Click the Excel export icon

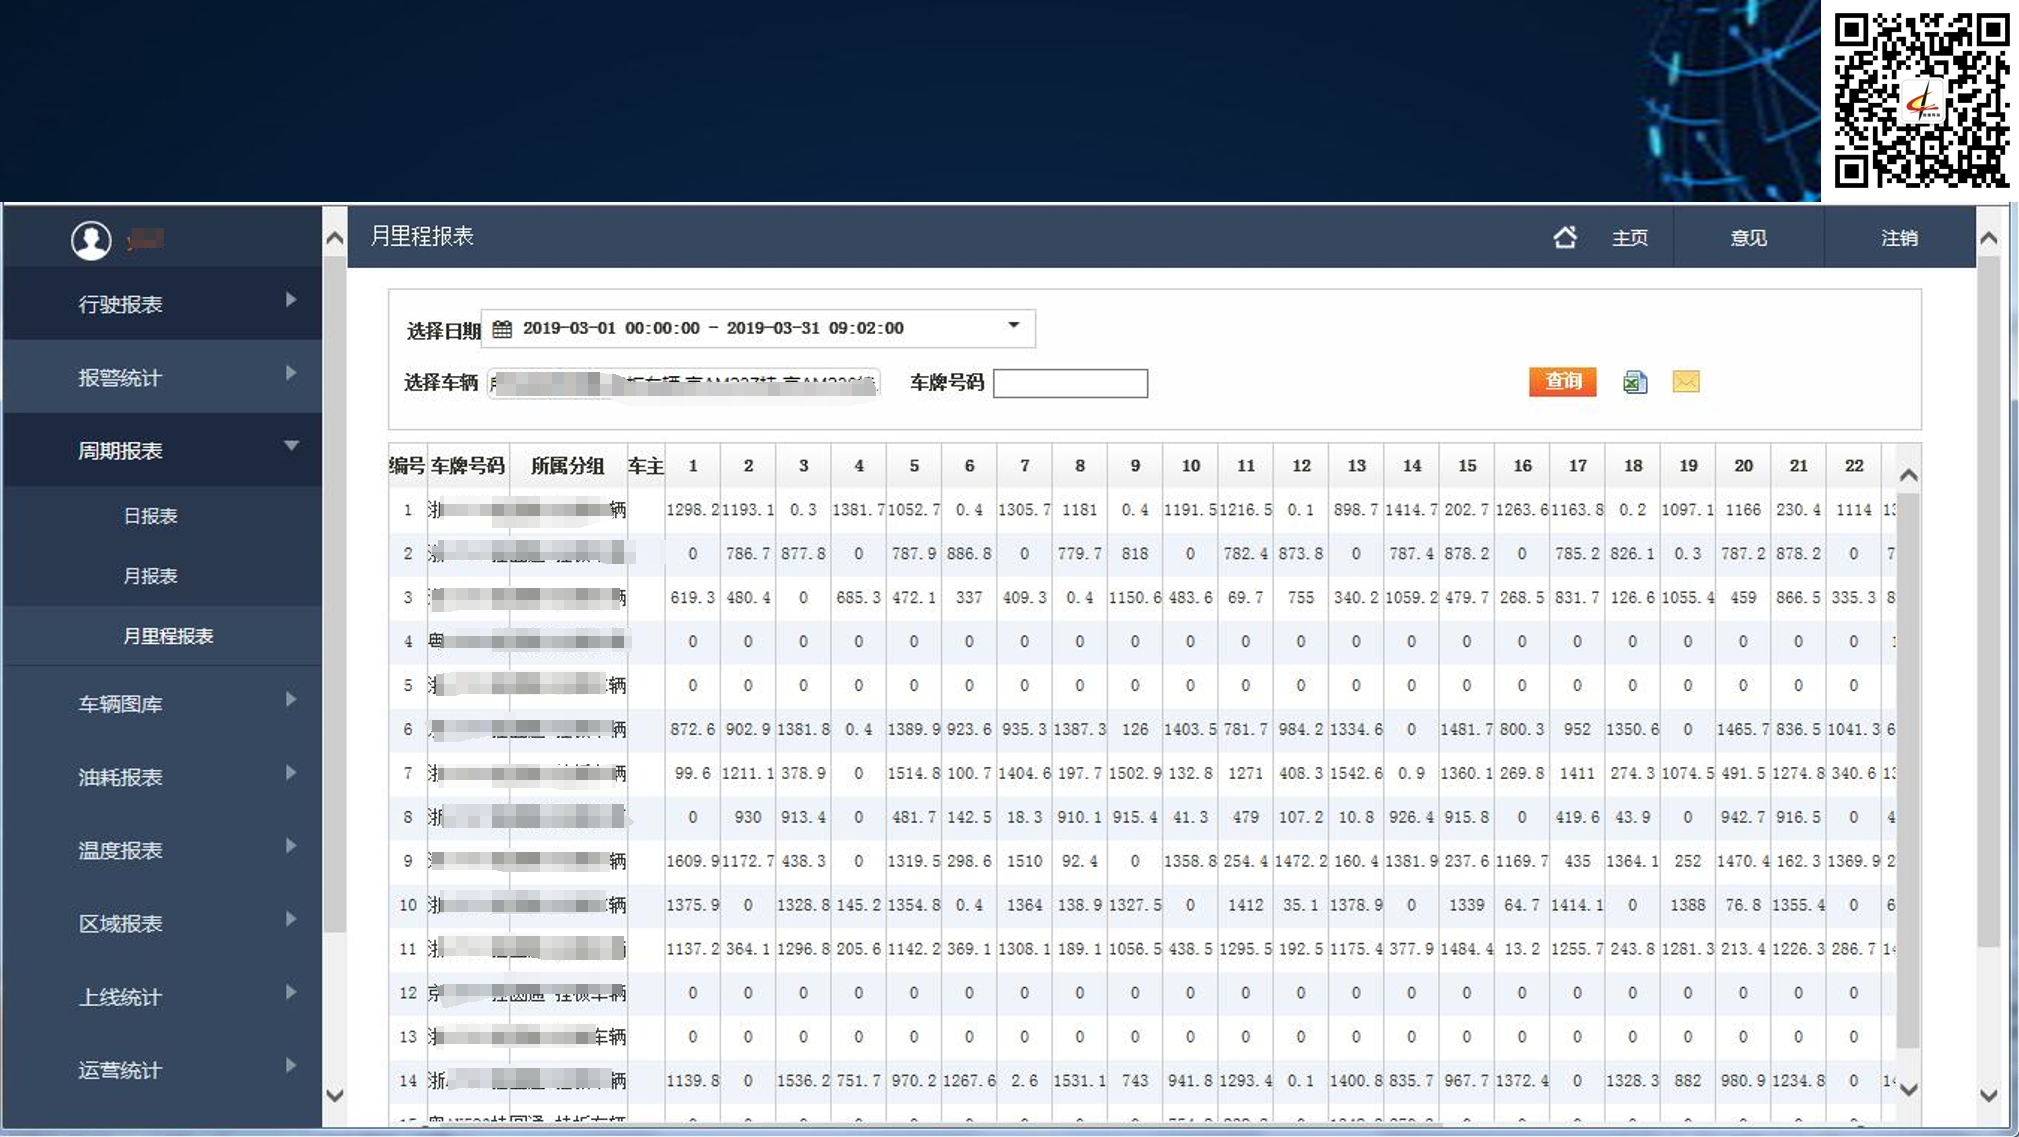pyautogui.click(x=1634, y=382)
